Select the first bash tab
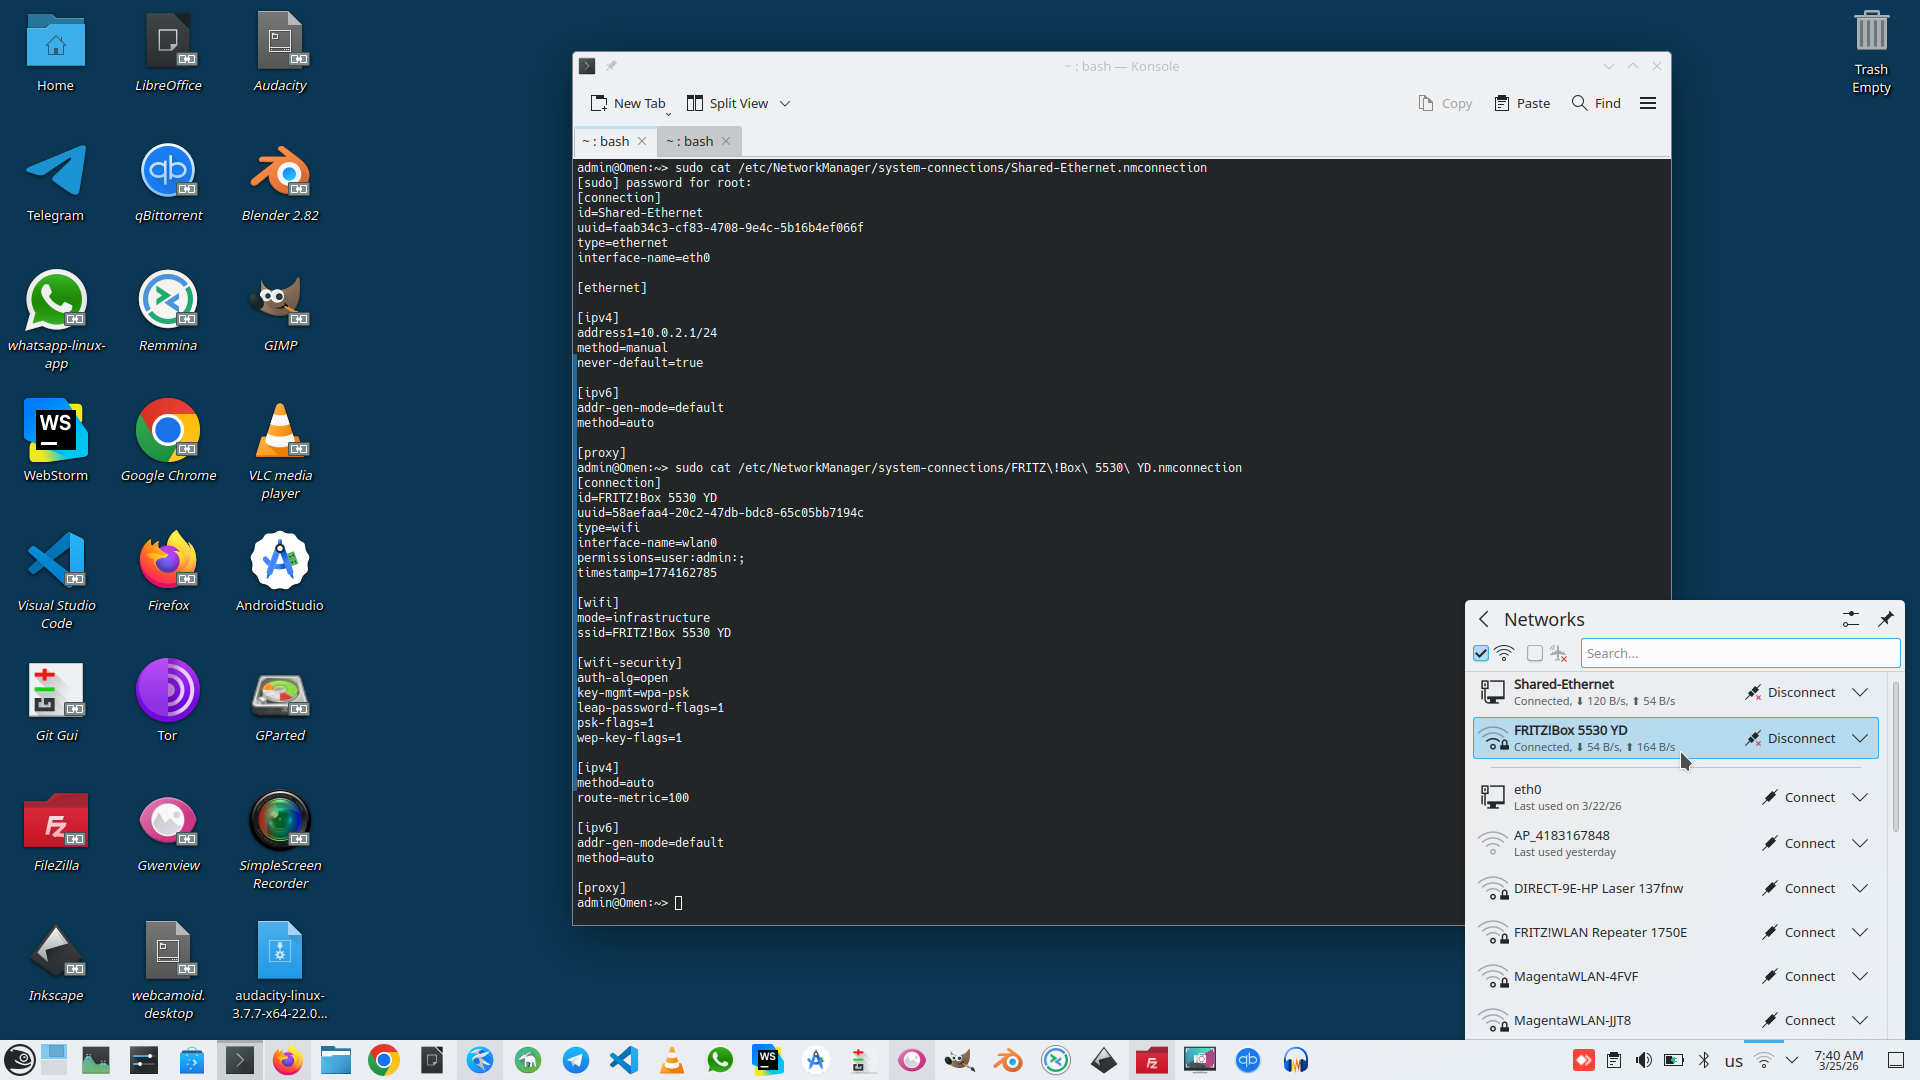1920x1080 pixels. point(606,141)
